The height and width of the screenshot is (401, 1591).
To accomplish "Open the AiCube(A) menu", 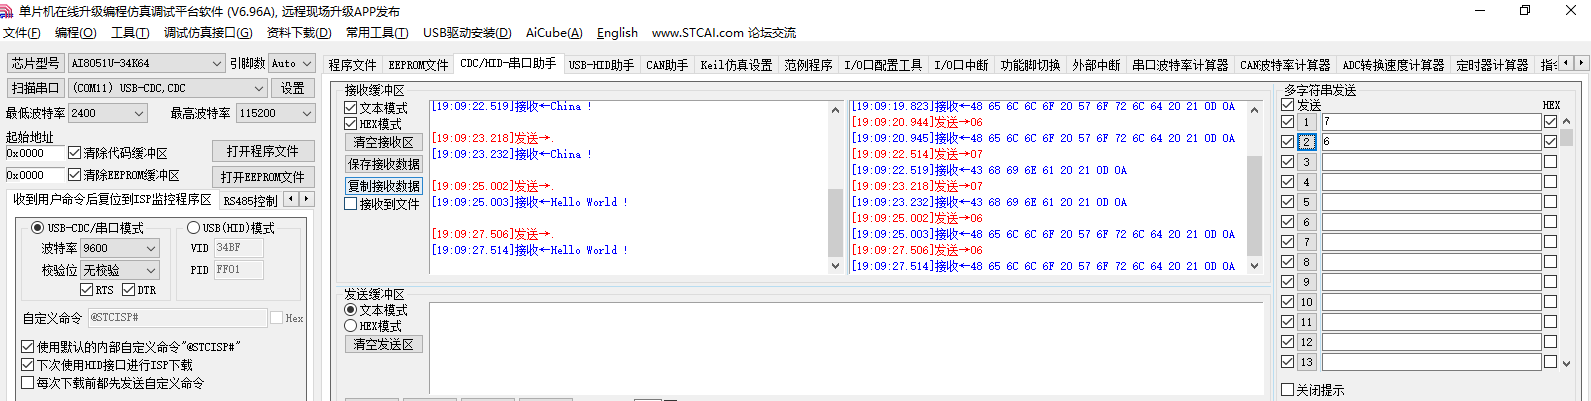I will 554,33.
